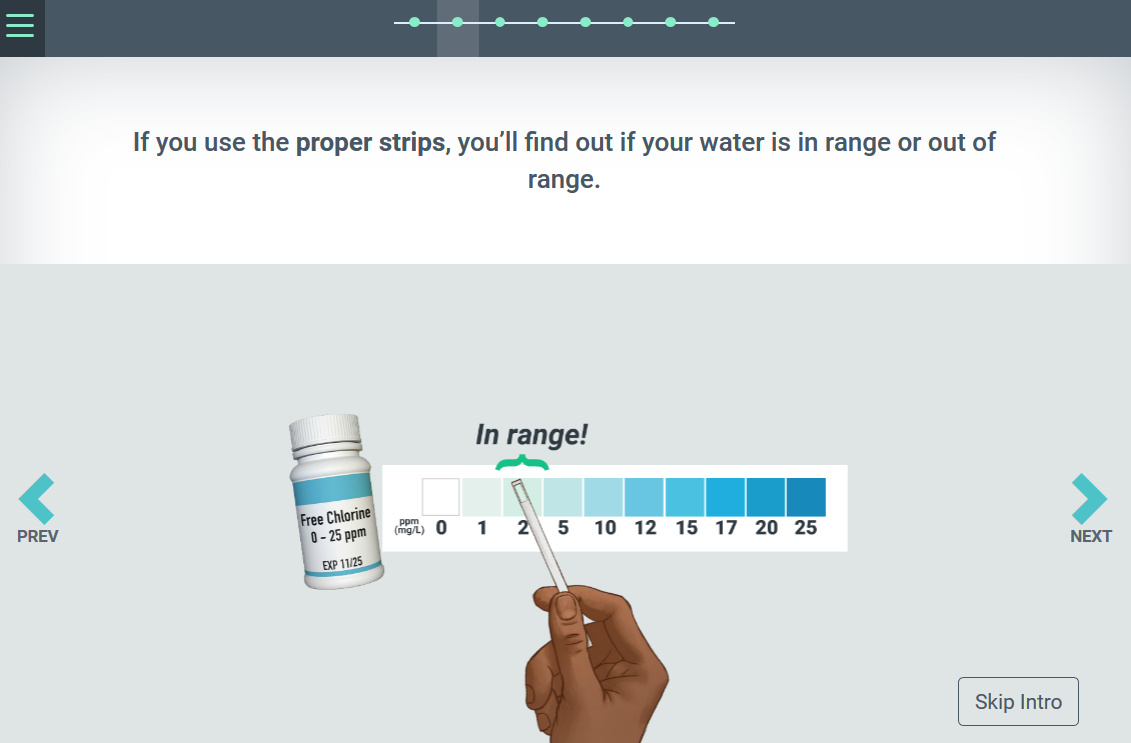
Task: Select the 1 ppm color swatch
Action: [482, 497]
